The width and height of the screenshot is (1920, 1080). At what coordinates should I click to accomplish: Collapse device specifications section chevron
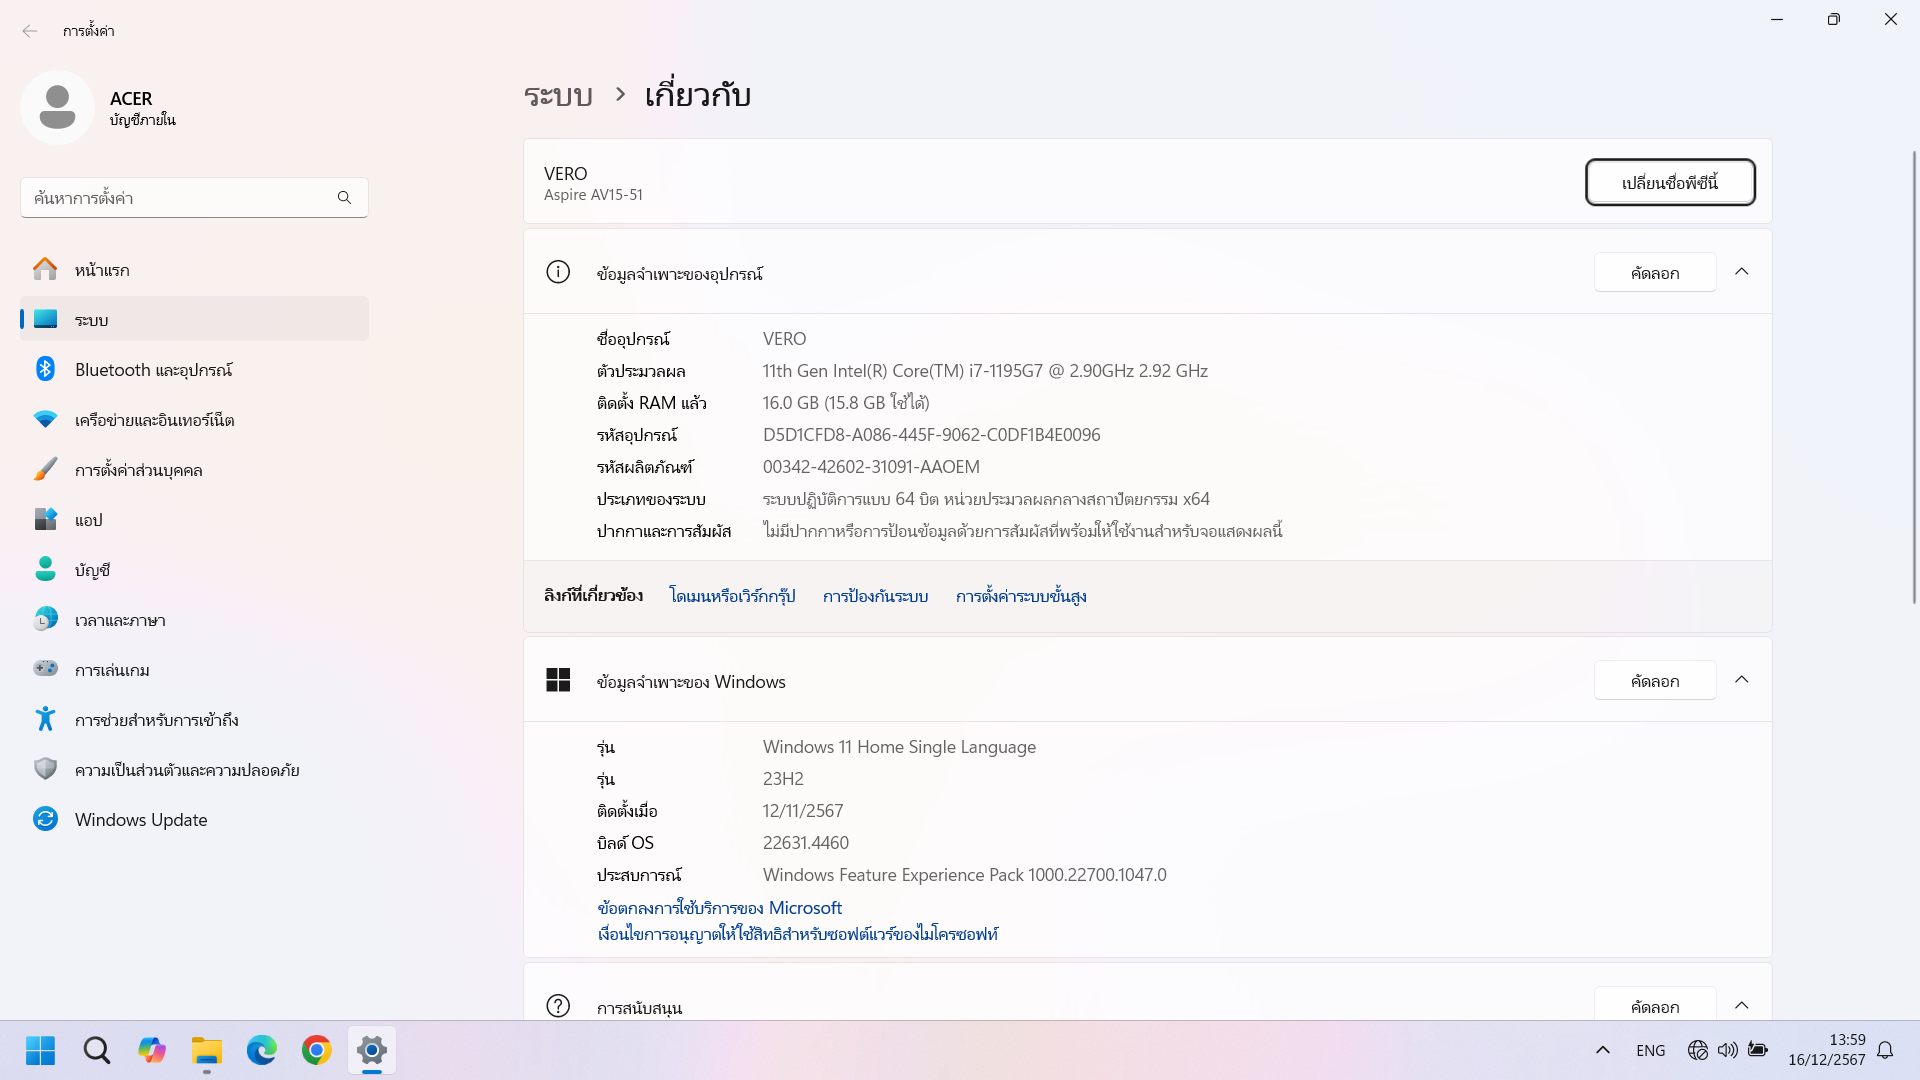(1741, 272)
